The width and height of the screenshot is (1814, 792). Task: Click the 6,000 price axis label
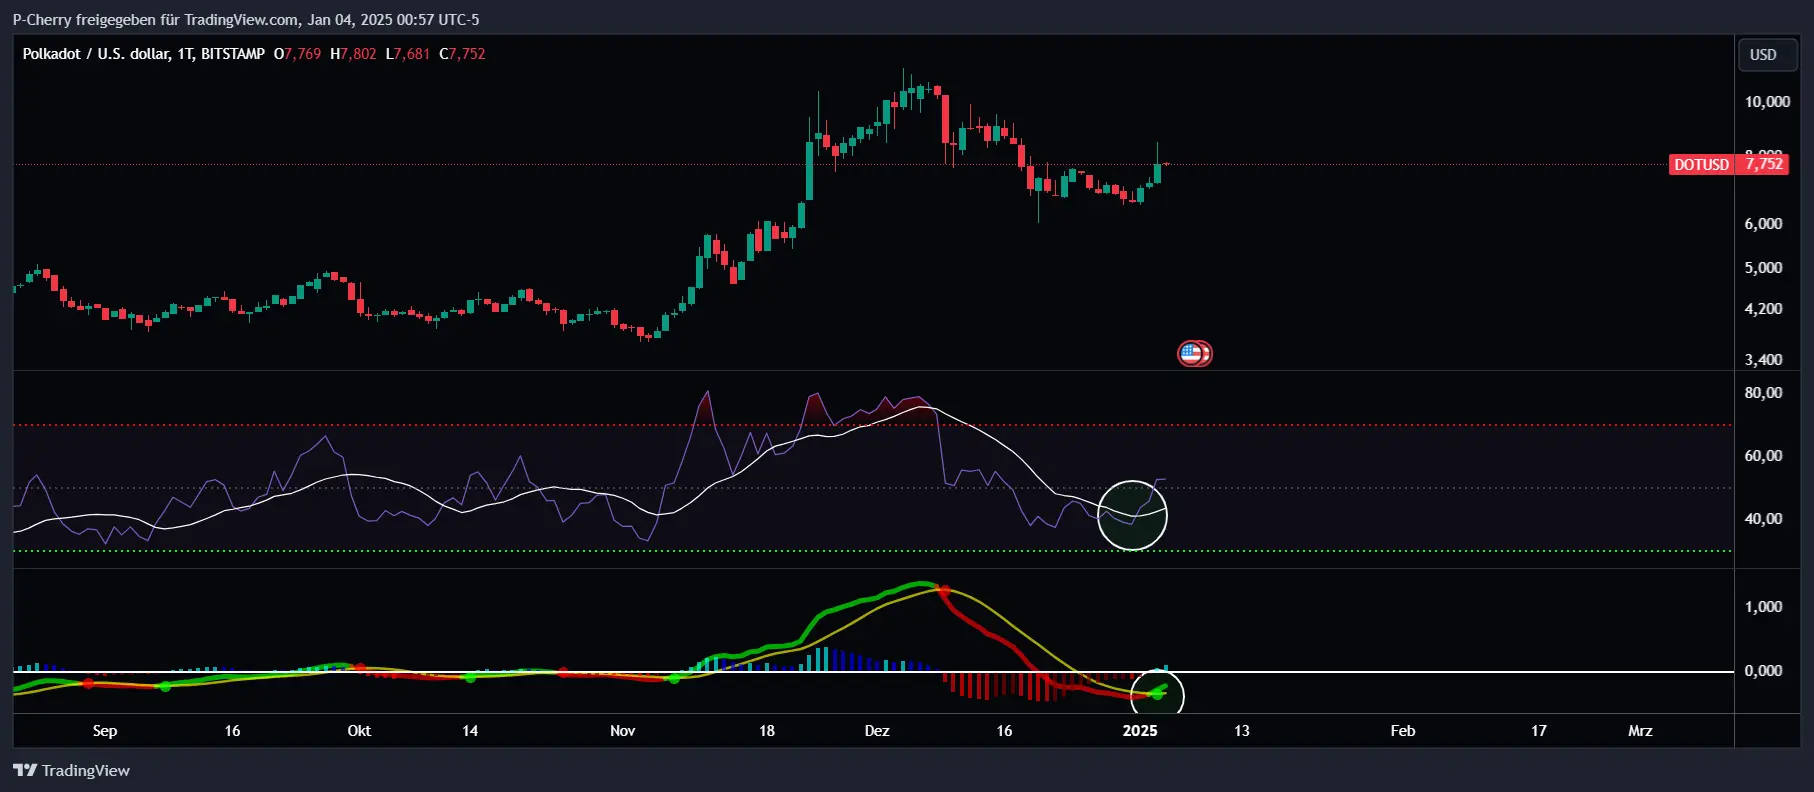1763,224
